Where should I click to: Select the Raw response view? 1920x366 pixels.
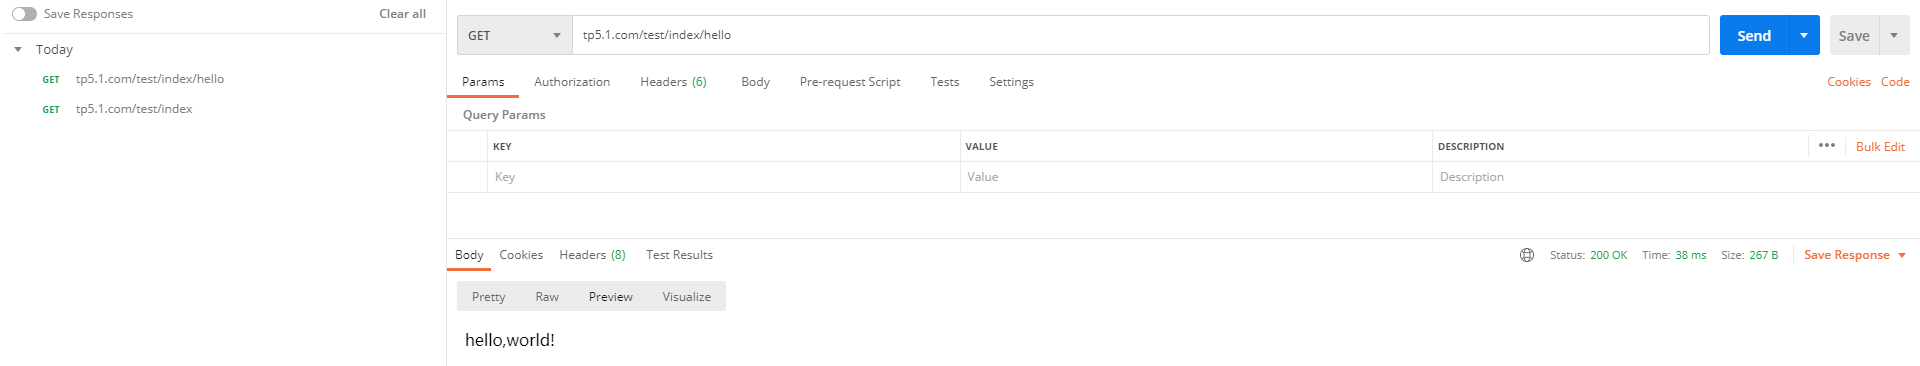(x=547, y=297)
